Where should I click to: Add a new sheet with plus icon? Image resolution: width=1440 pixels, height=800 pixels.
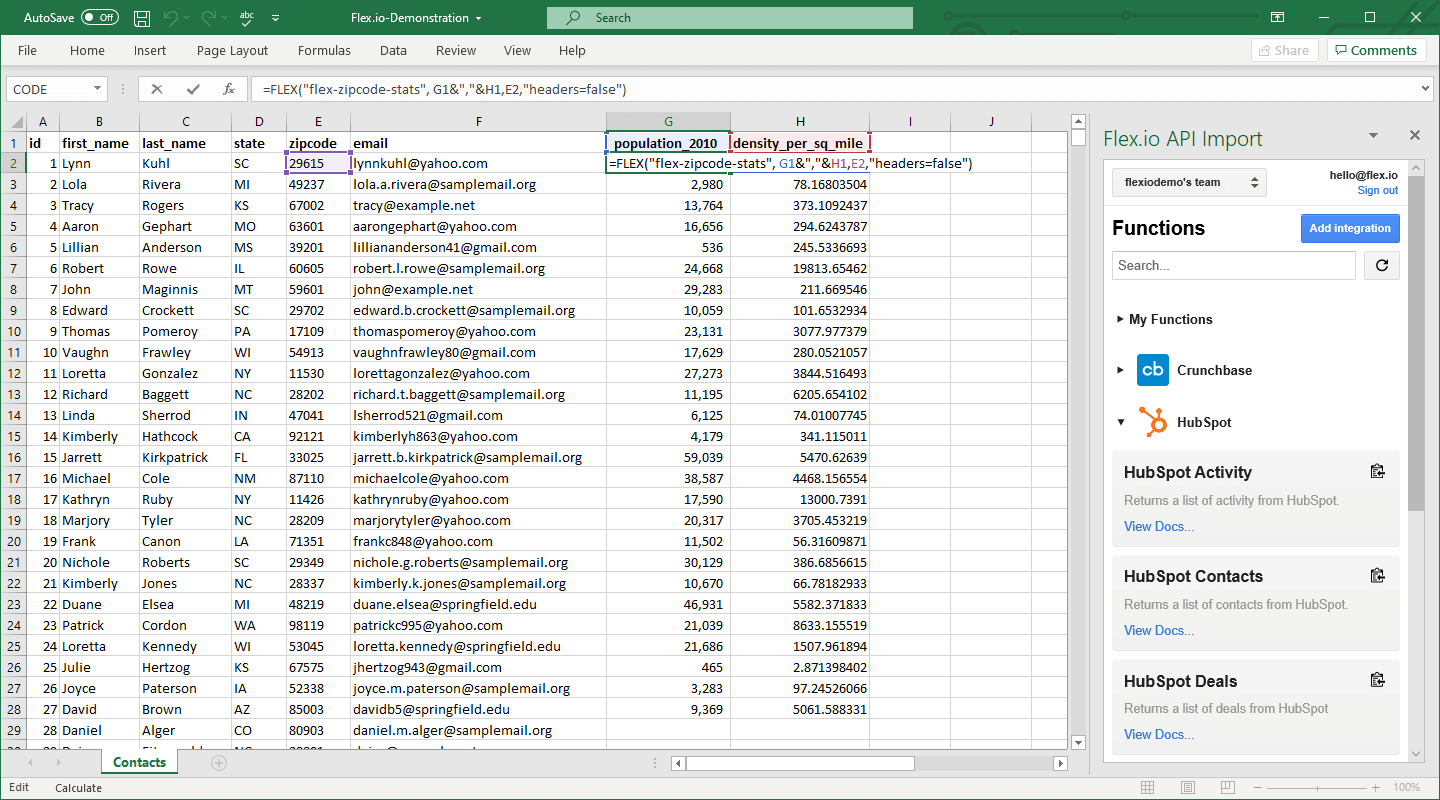(219, 763)
